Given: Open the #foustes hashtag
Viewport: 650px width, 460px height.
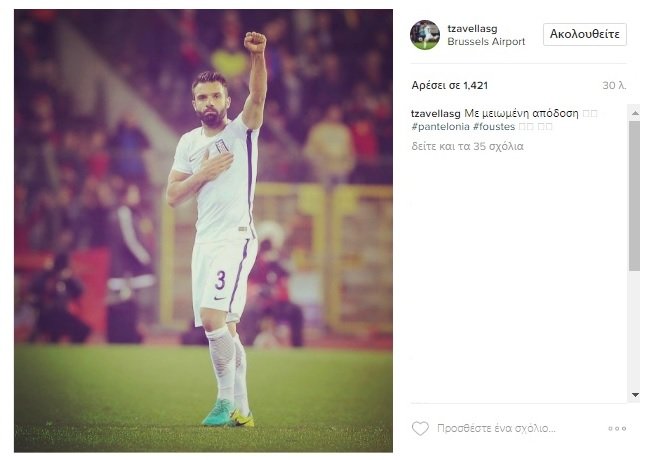Looking at the screenshot, I should [494, 126].
